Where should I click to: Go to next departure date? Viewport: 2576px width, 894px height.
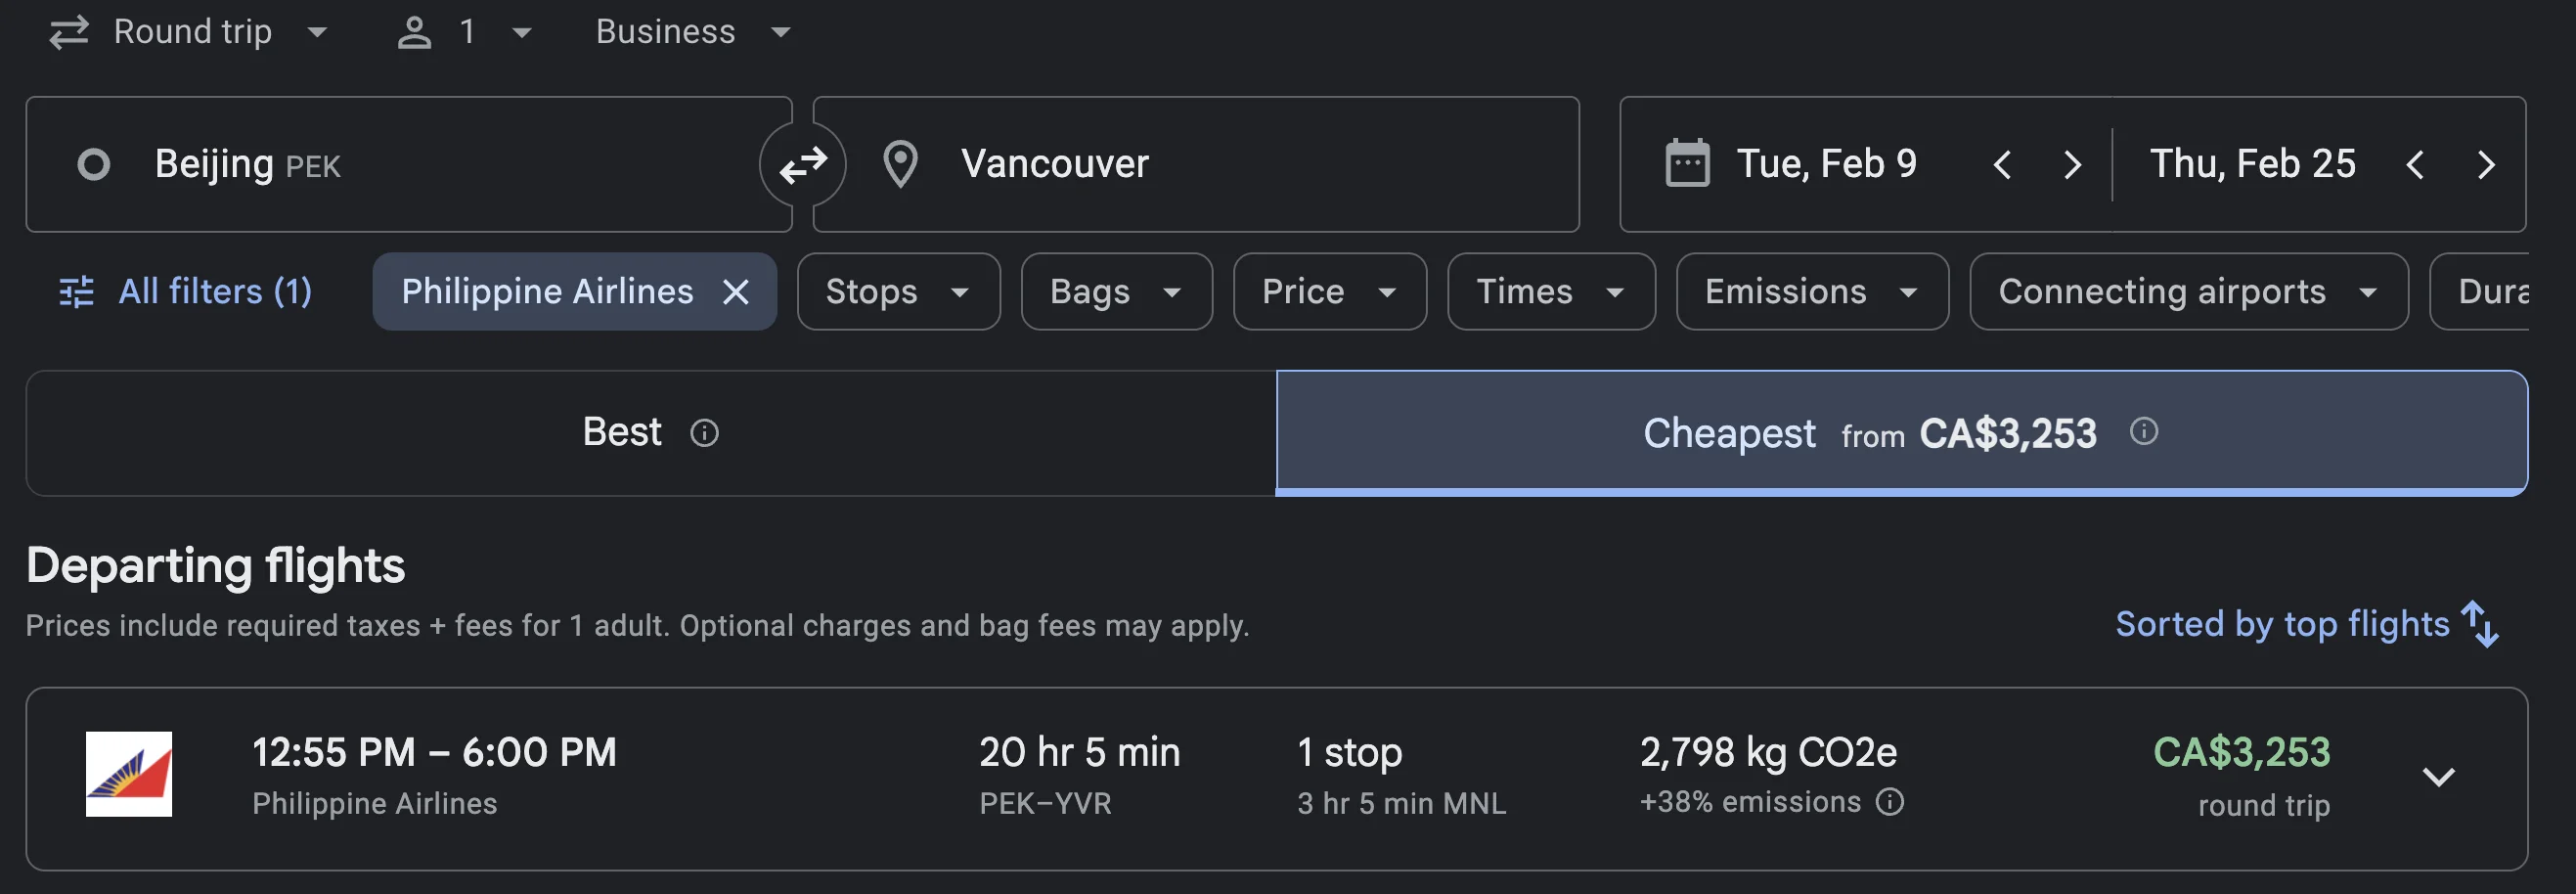pyautogui.click(x=2073, y=164)
